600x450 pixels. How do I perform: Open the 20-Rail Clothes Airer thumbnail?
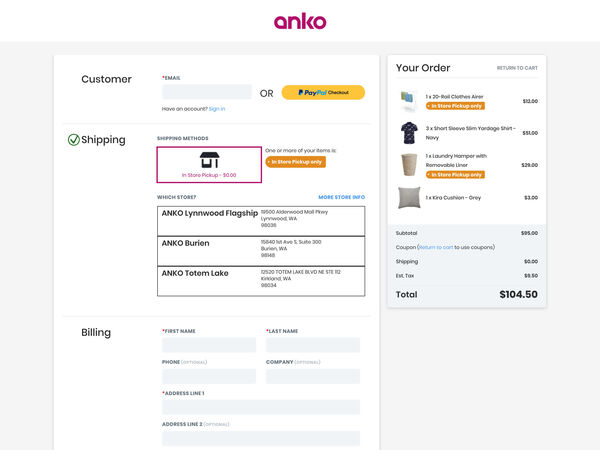[408, 101]
